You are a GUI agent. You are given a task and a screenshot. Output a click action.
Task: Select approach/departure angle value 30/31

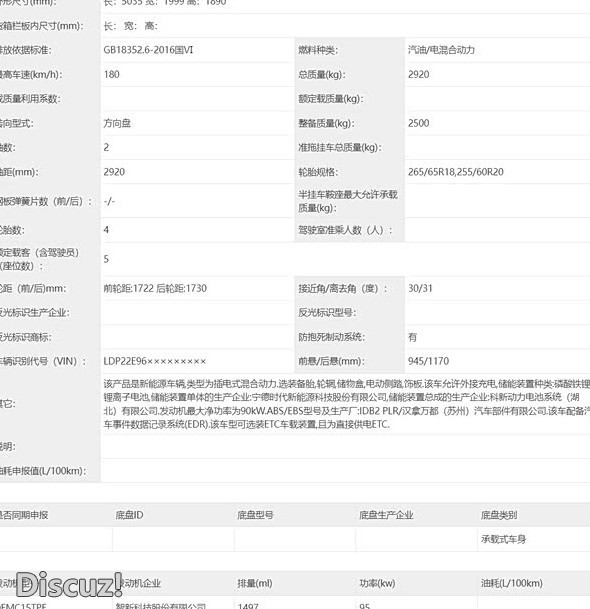click(420, 288)
